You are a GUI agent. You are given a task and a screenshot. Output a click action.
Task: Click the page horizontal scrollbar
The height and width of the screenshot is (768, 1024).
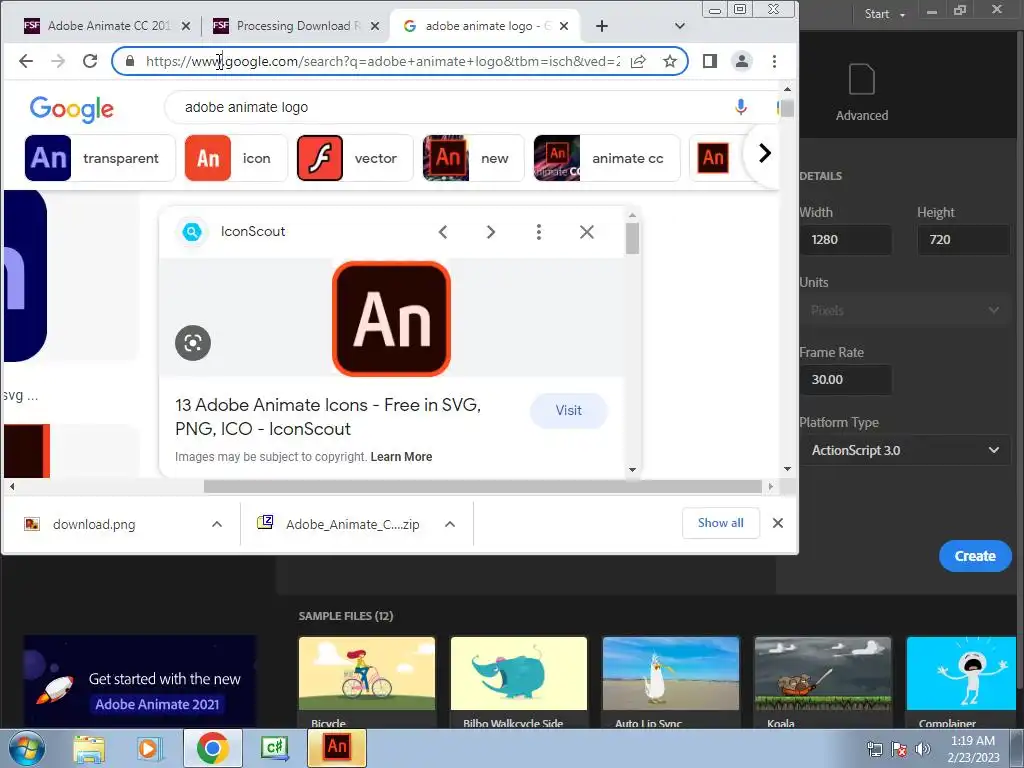[483, 487]
